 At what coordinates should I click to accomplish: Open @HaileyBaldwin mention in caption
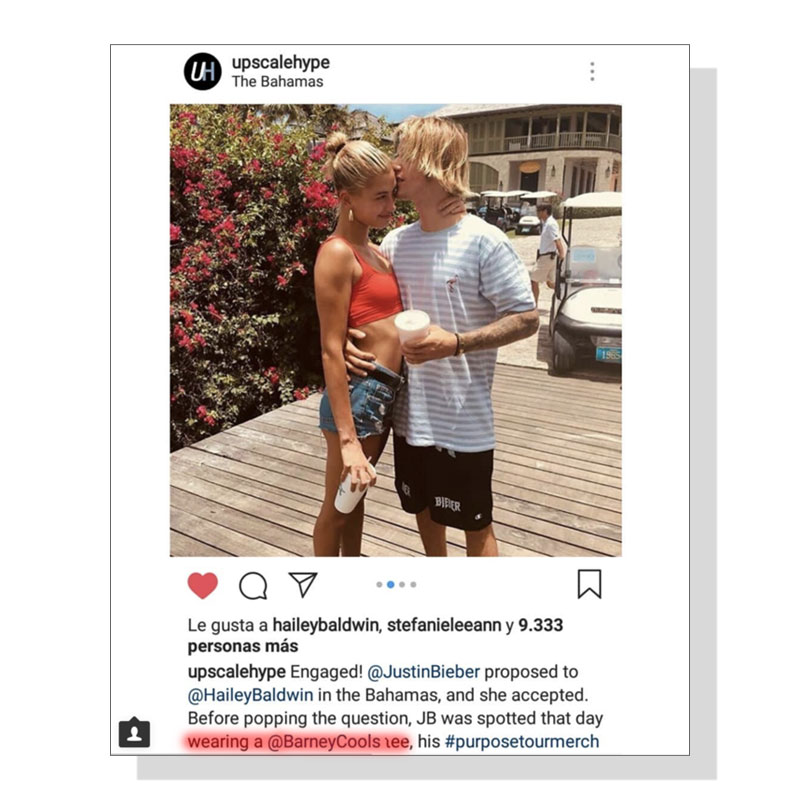click(251, 695)
